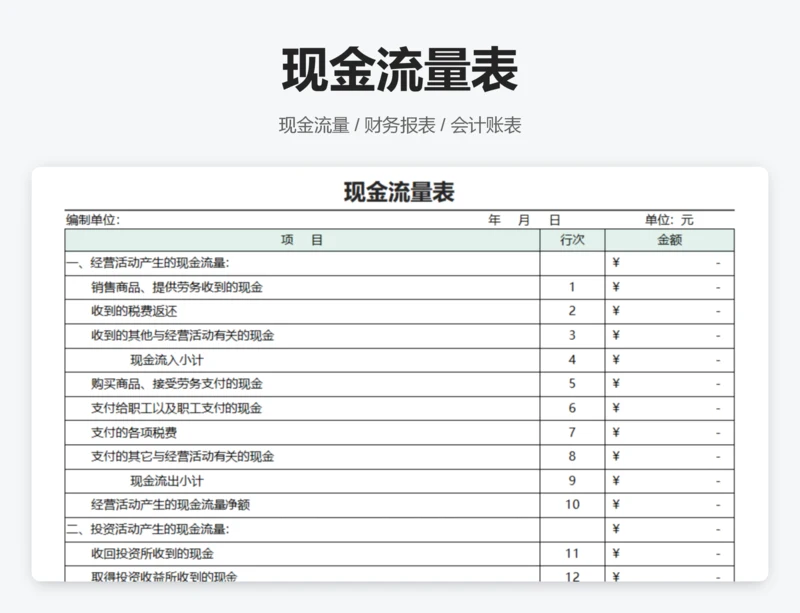Click row number 2 in 行次 column
Viewport: 800px width, 613px height.
(x=572, y=311)
